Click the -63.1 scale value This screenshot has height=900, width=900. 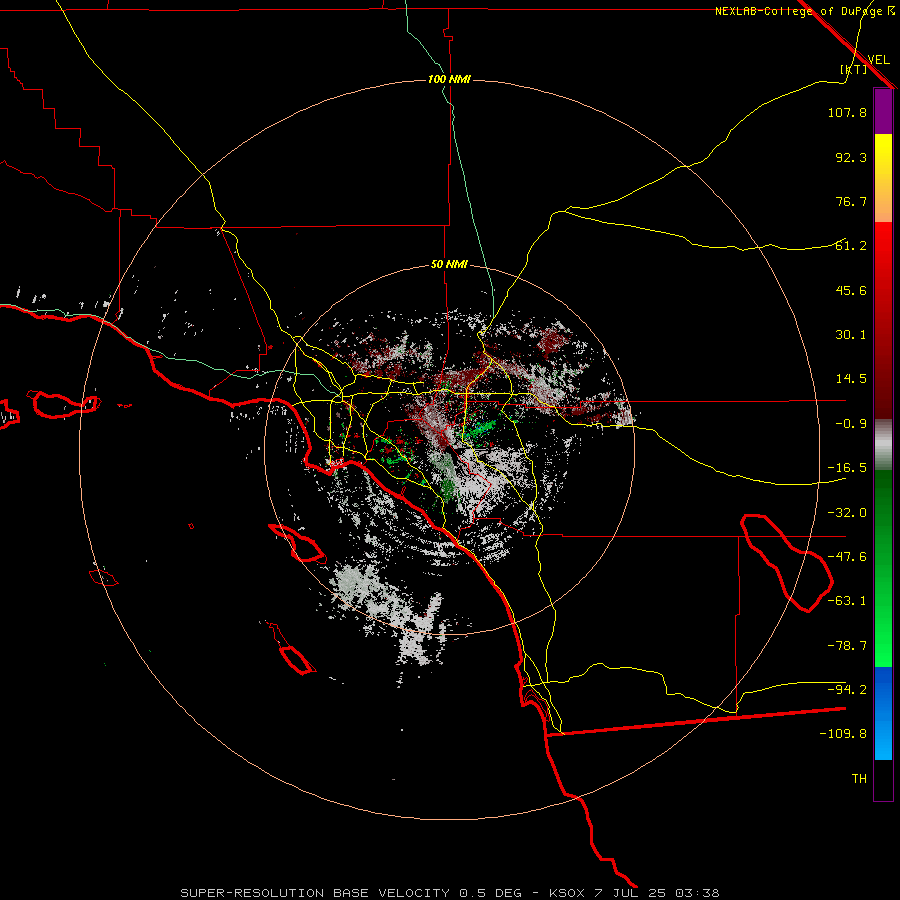847,601
